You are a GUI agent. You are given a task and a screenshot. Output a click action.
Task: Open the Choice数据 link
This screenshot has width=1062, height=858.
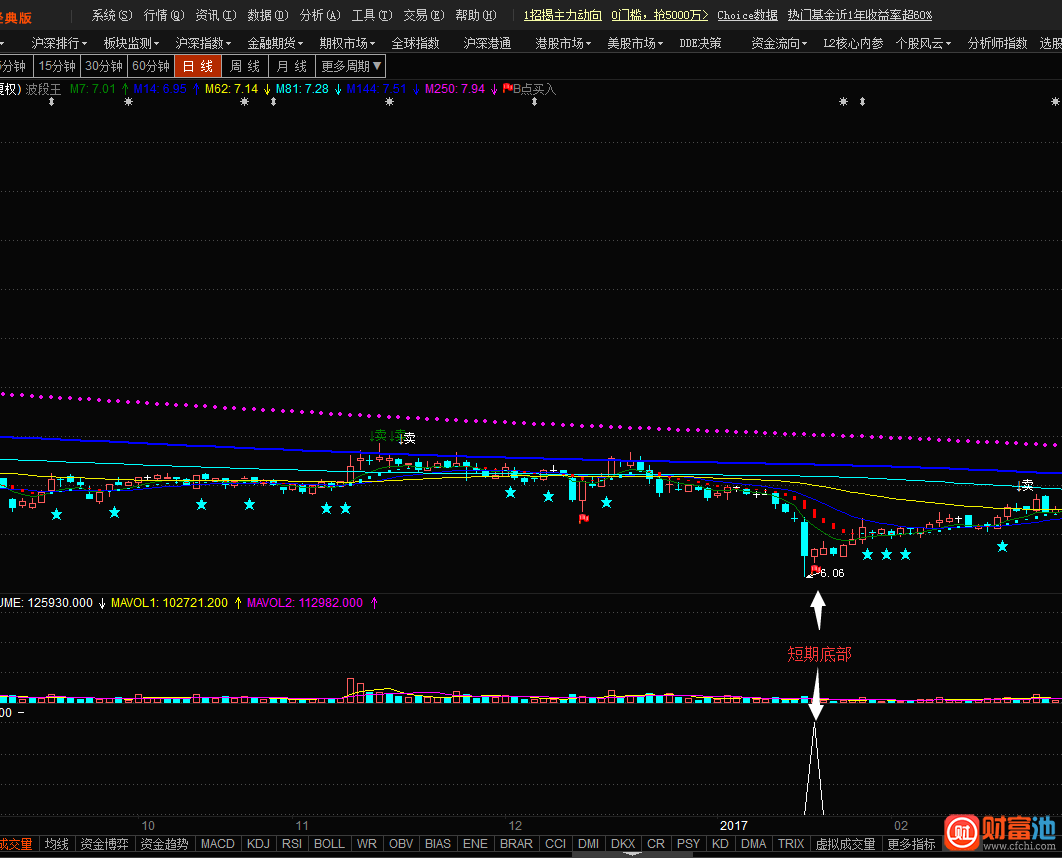(747, 15)
